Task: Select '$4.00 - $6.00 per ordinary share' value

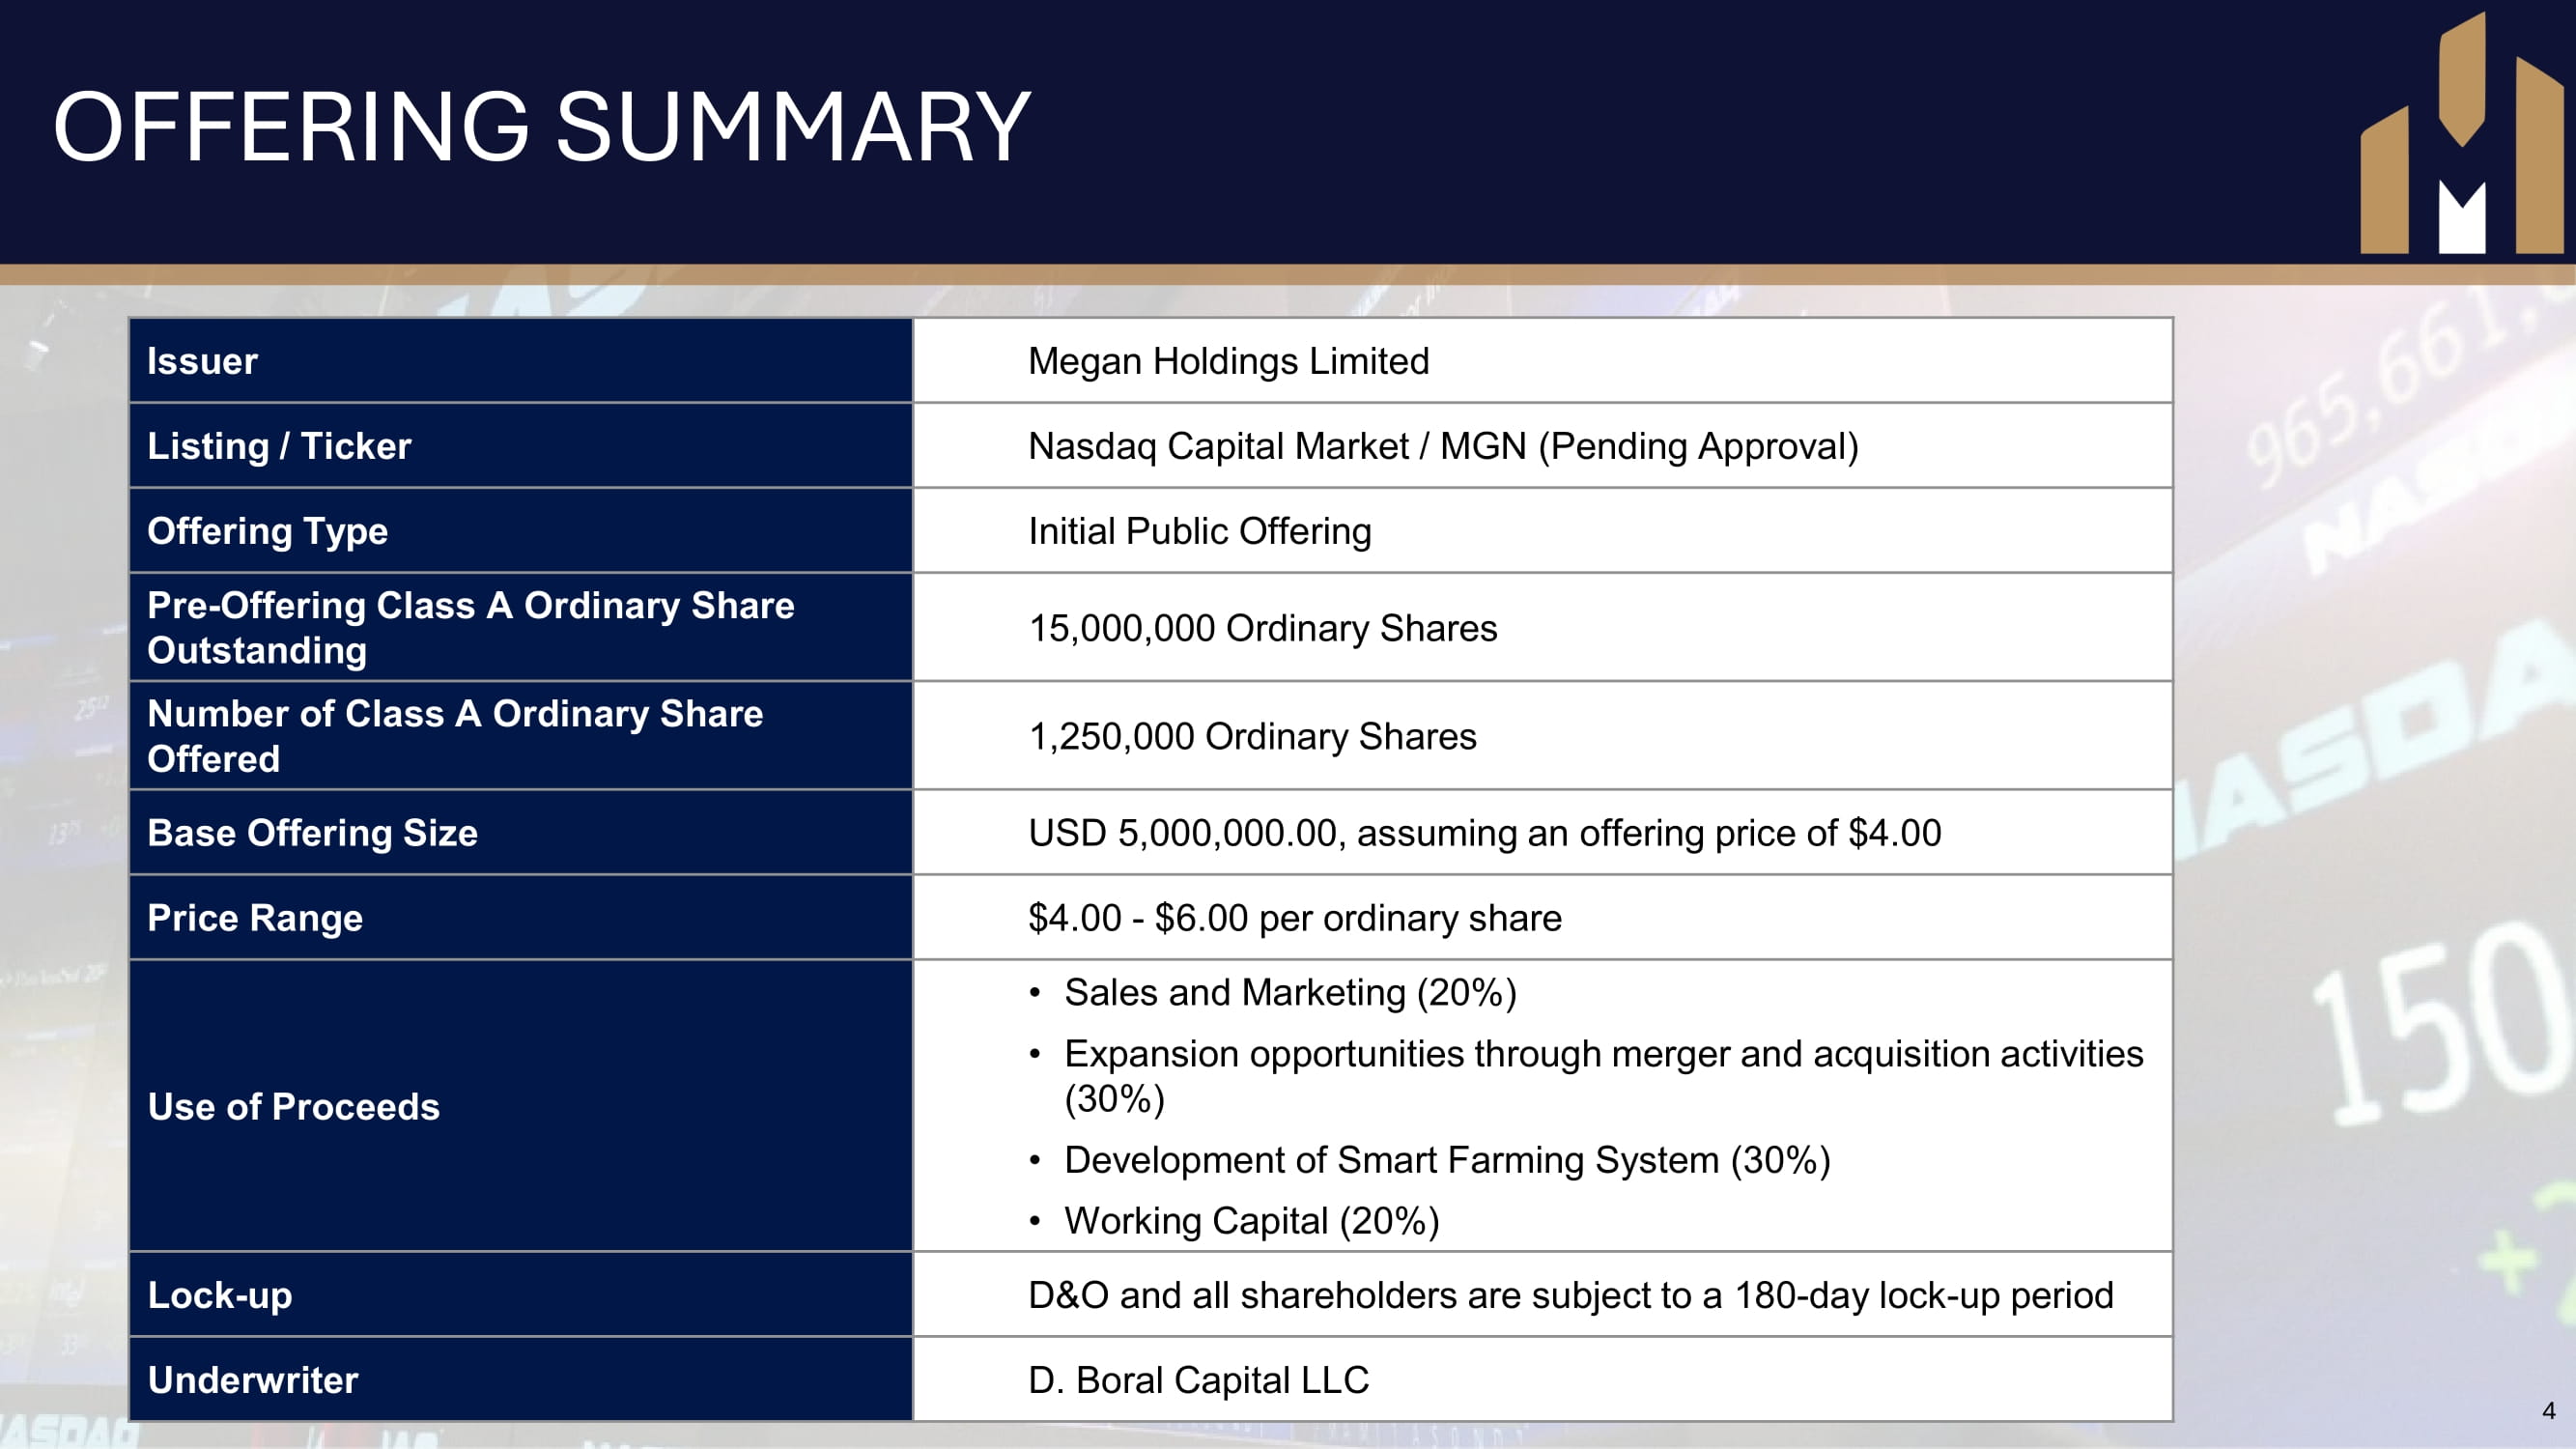Action: click(x=1294, y=918)
